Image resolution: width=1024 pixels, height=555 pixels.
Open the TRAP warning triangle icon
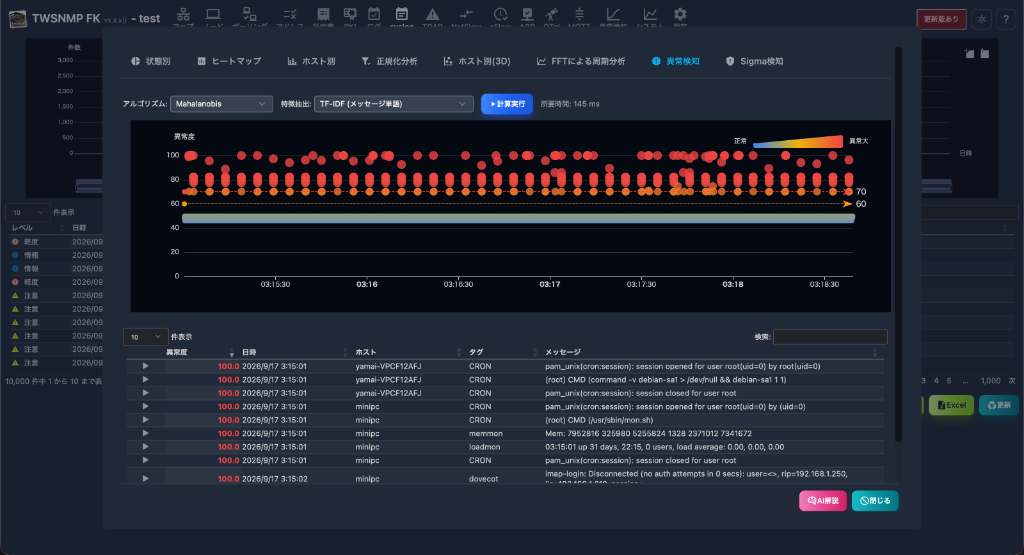(x=432, y=14)
